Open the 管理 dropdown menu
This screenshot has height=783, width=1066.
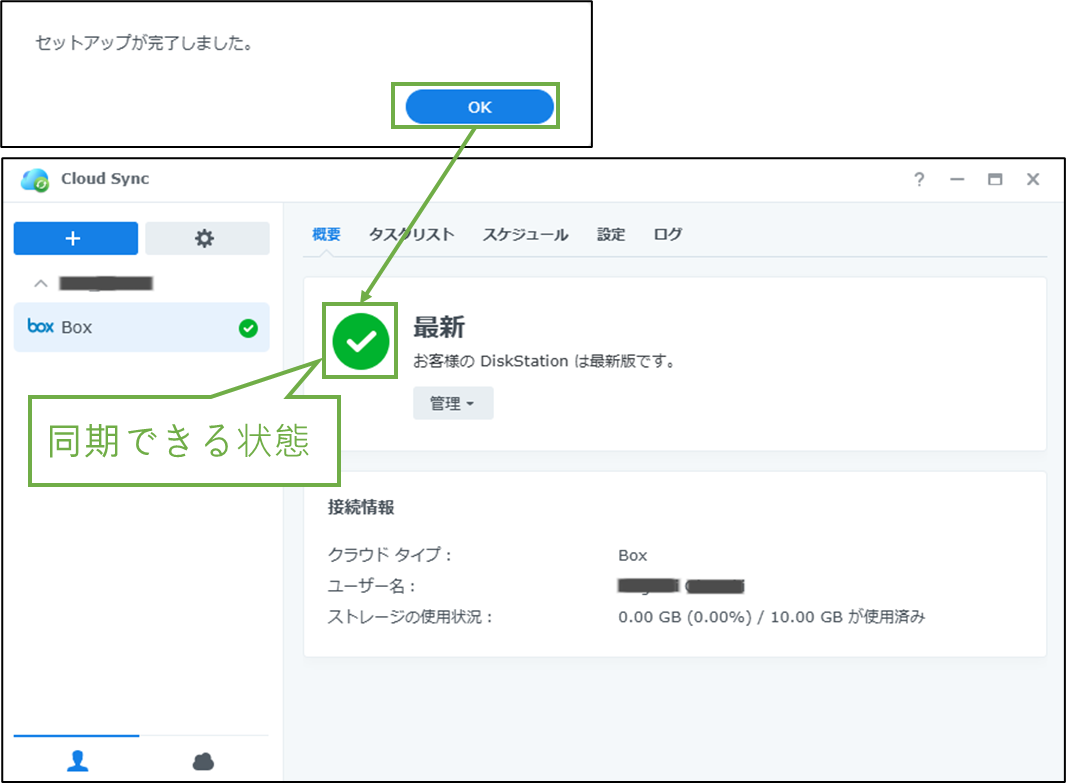pos(452,402)
